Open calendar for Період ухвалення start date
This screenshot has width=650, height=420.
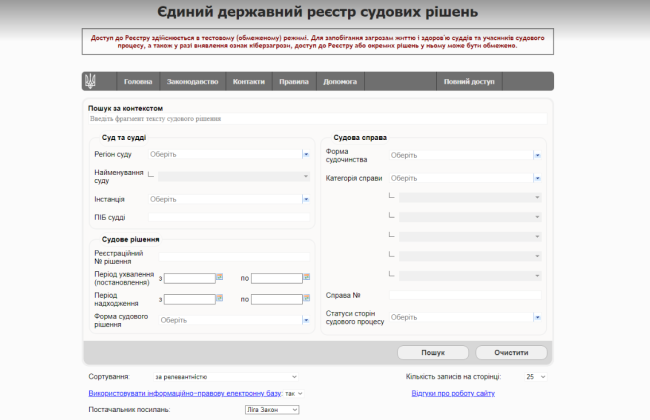point(220,277)
